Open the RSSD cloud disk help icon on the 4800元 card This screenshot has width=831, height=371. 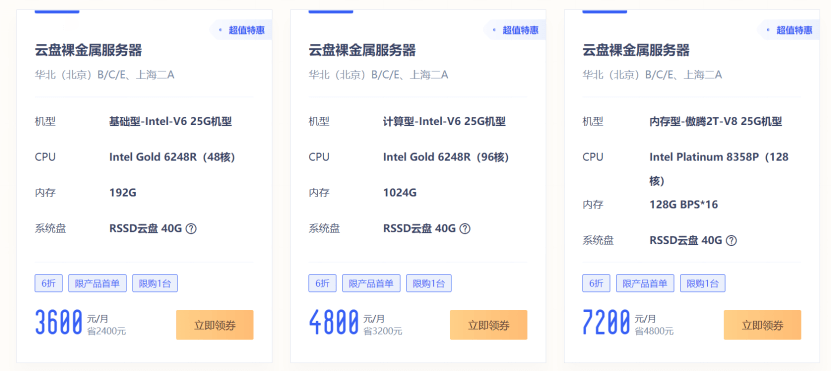coord(465,229)
